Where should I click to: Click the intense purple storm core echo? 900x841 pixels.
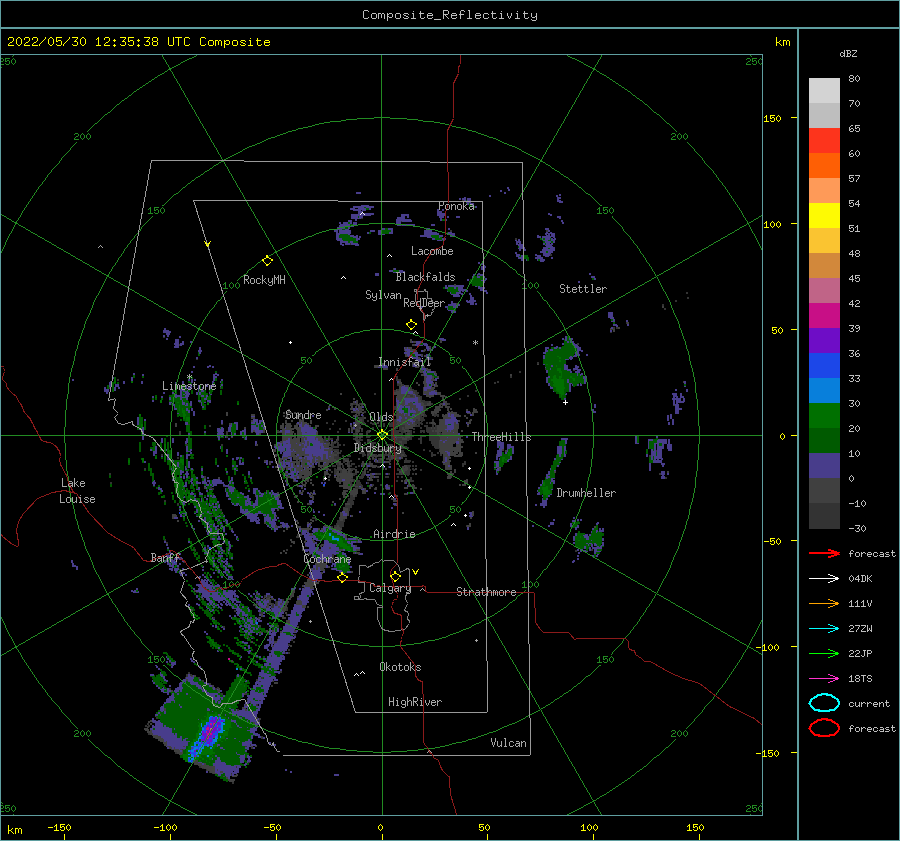[x=210, y=732]
